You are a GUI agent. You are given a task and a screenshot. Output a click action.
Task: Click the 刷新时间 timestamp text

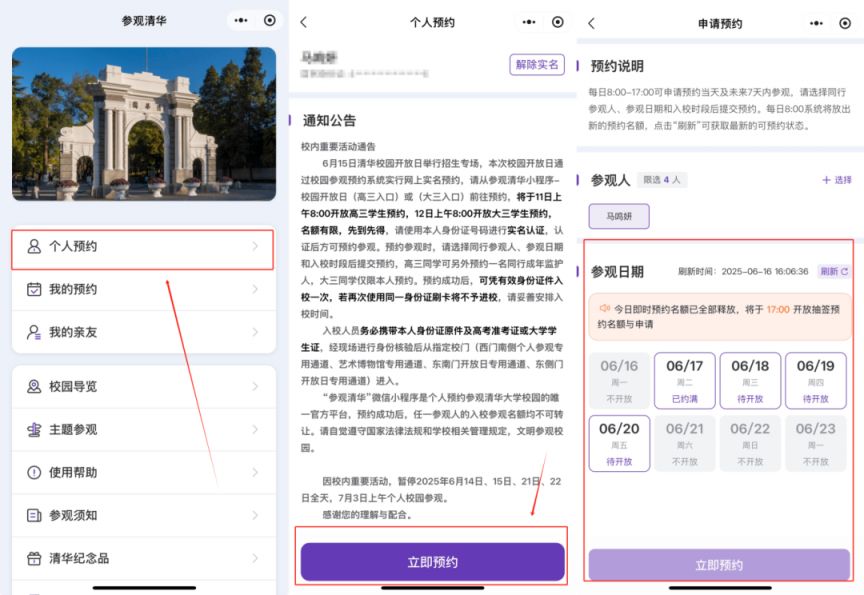click(743, 271)
